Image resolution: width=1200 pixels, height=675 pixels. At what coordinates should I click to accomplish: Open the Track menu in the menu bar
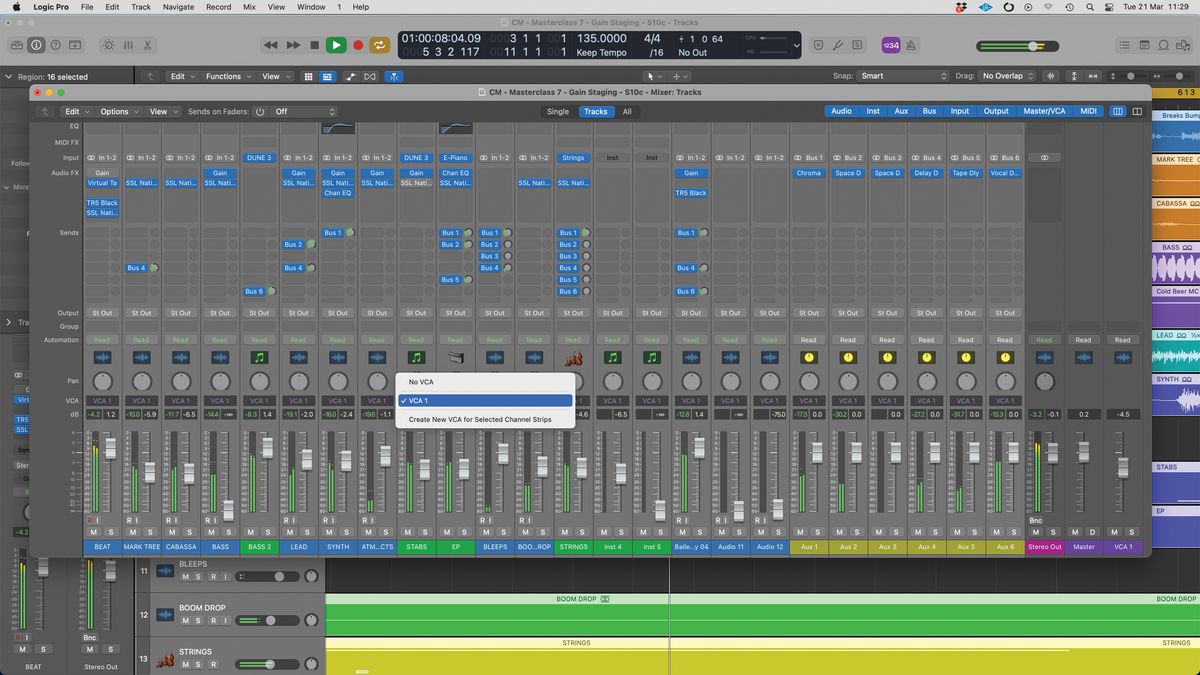pyautogui.click(x=140, y=7)
